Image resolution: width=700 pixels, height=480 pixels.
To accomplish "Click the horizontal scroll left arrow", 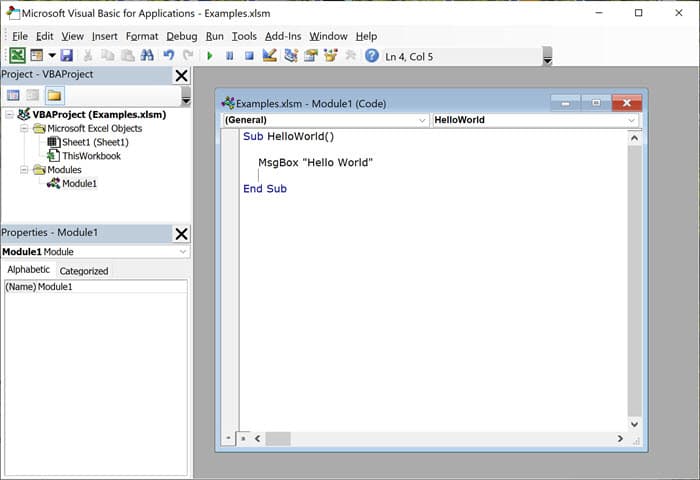I will [258, 438].
